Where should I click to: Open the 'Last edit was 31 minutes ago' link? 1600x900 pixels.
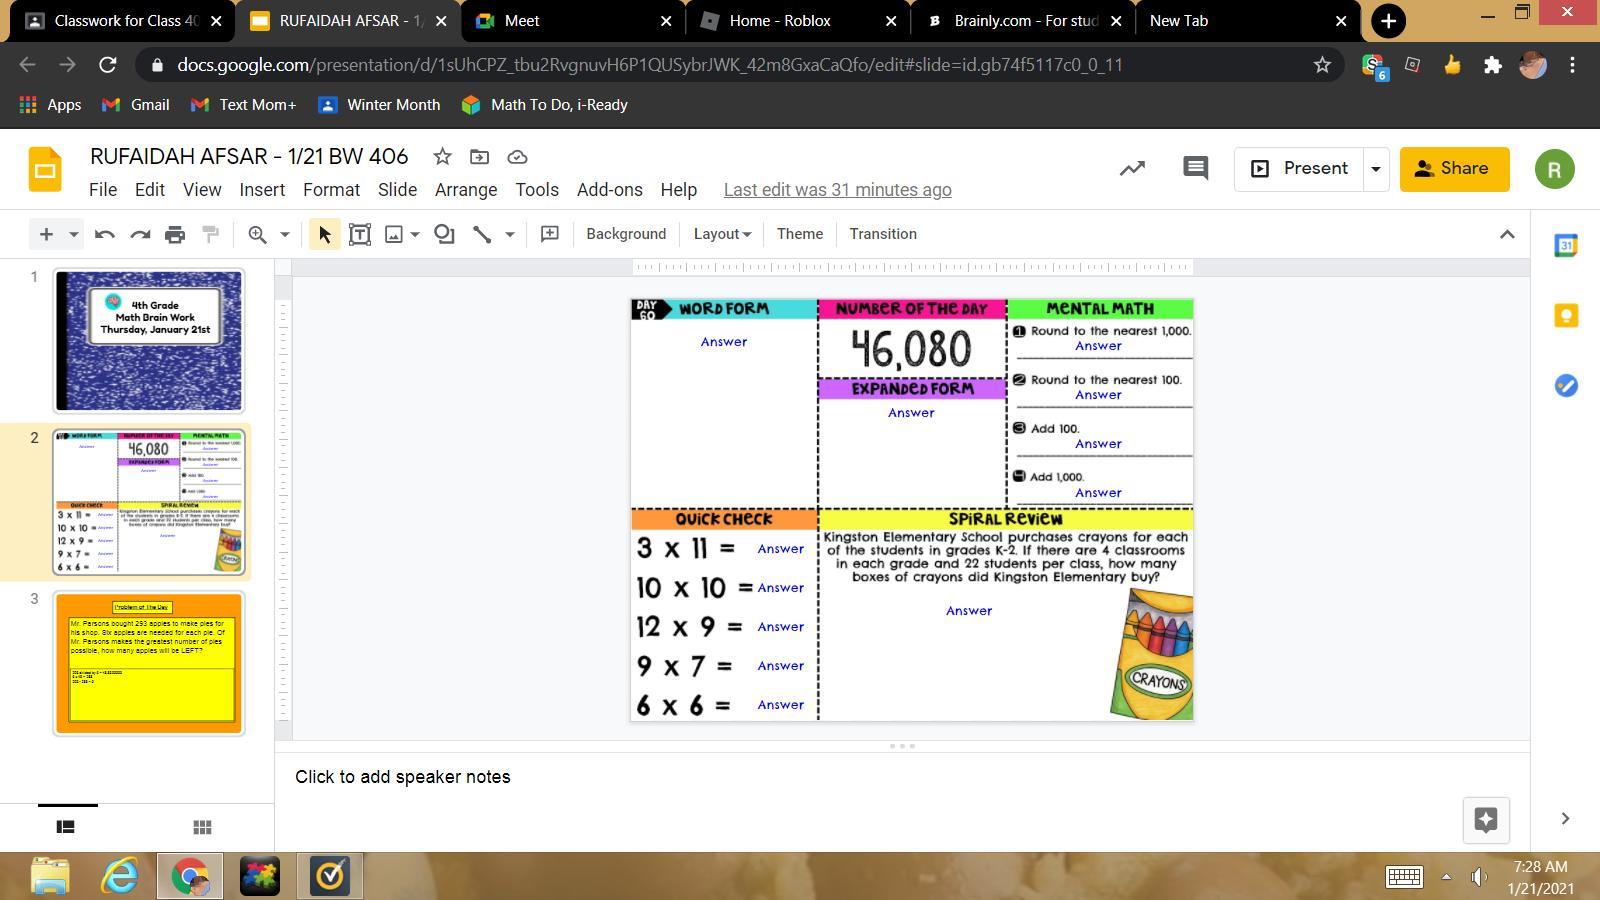(837, 190)
